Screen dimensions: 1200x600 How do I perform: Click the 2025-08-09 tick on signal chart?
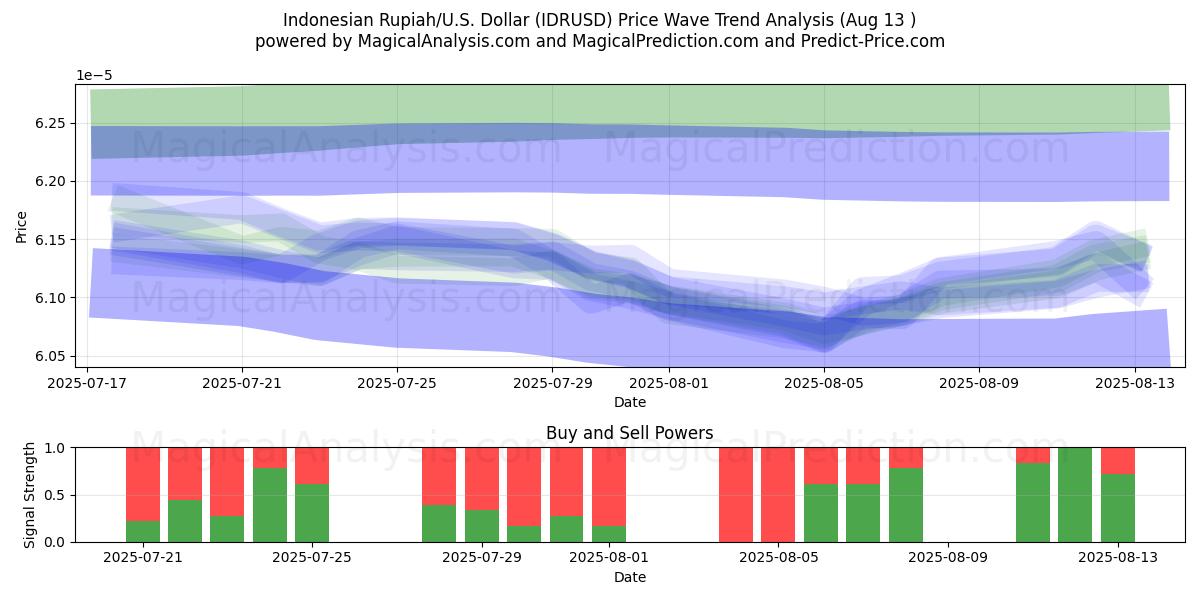(x=948, y=557)
